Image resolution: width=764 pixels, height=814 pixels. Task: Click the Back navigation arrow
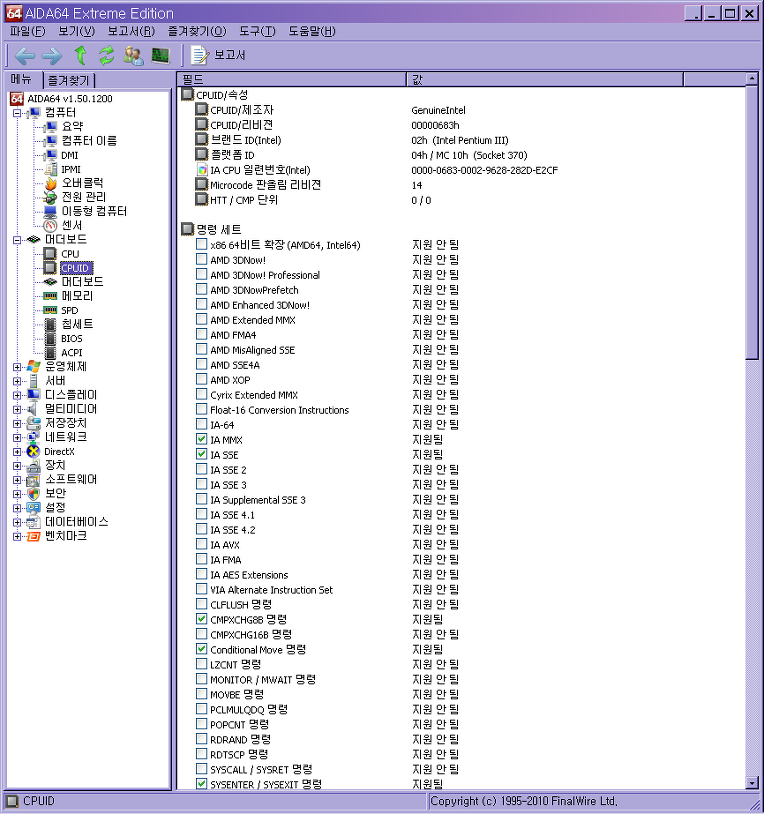tap(24, 55)
